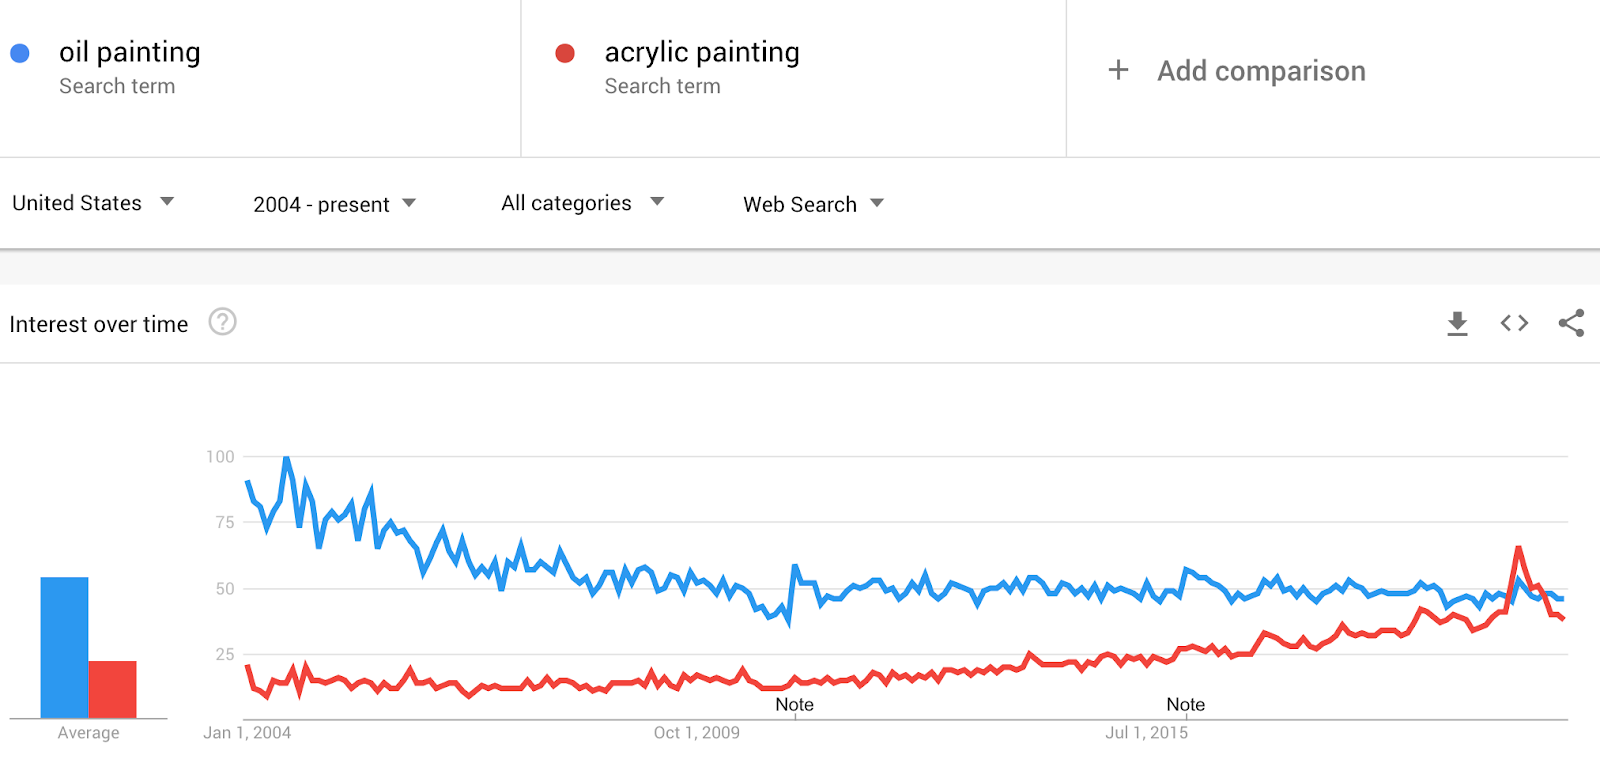Open the Interest over time help icon
Viewport: 1600px width, 759px height.
222,322
